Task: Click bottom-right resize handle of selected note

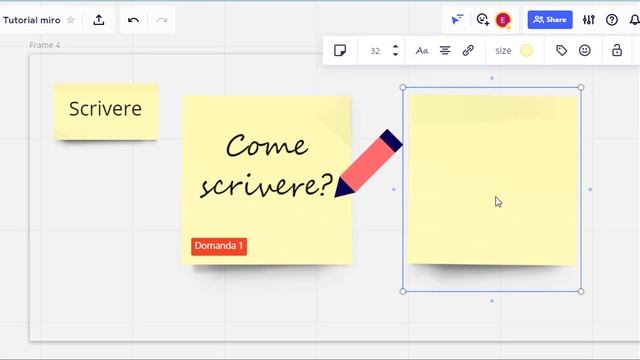Action: click(581, 291)
